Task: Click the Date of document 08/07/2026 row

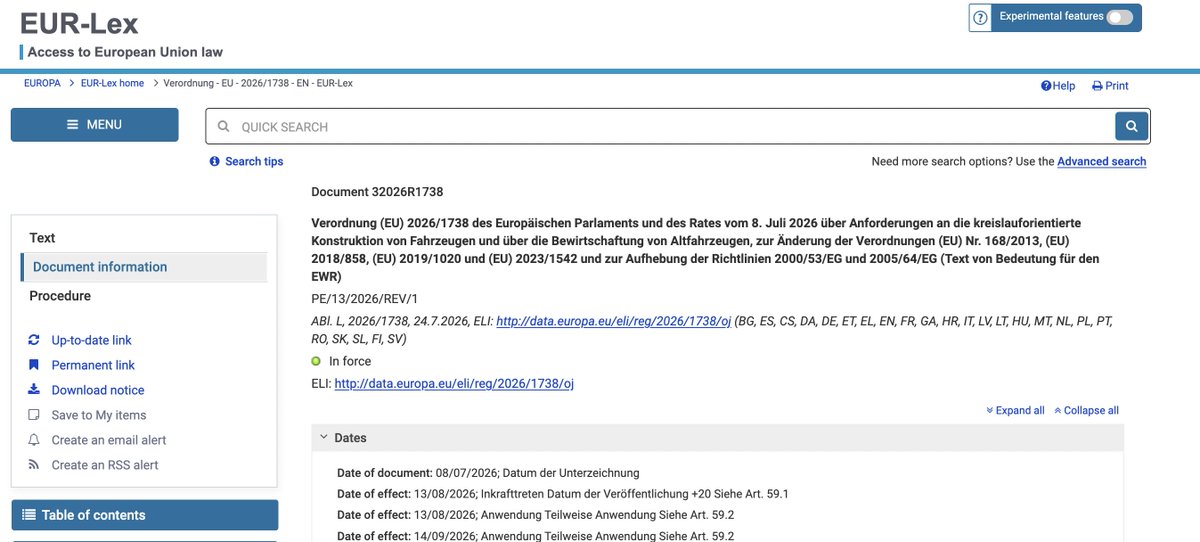Action: pos(488,473)
